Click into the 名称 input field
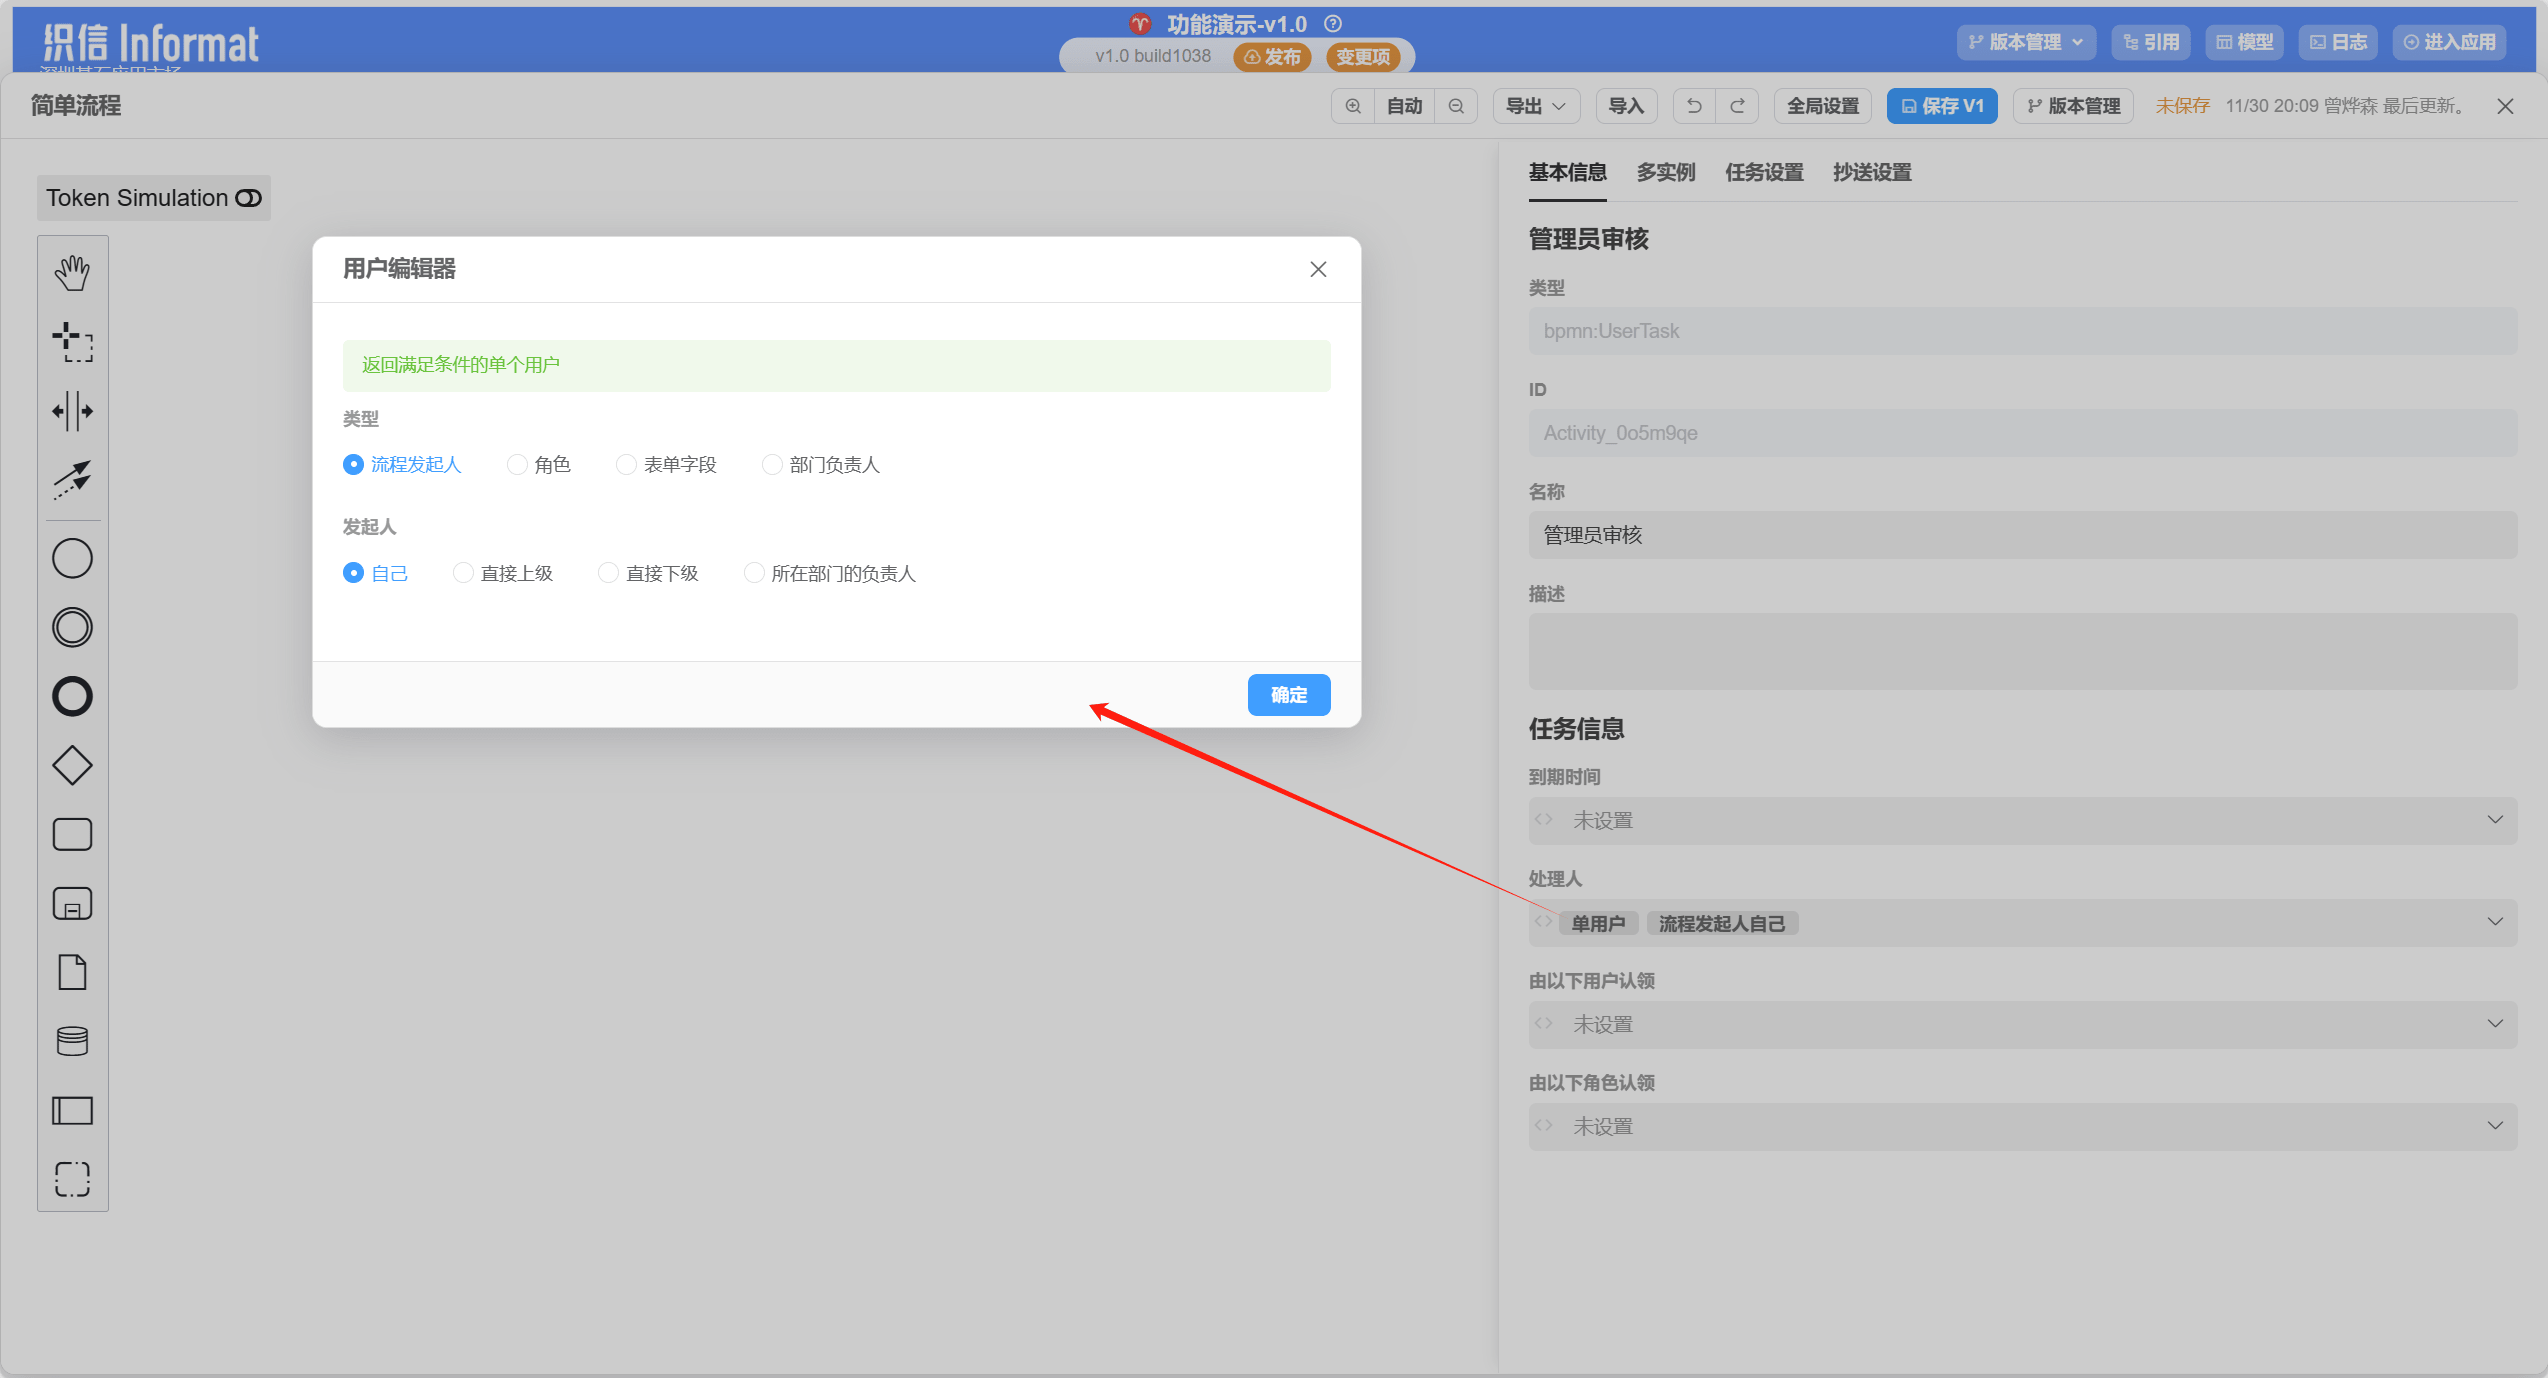The width and height of the screenshot is (2548, 1378). point(2022,535)
